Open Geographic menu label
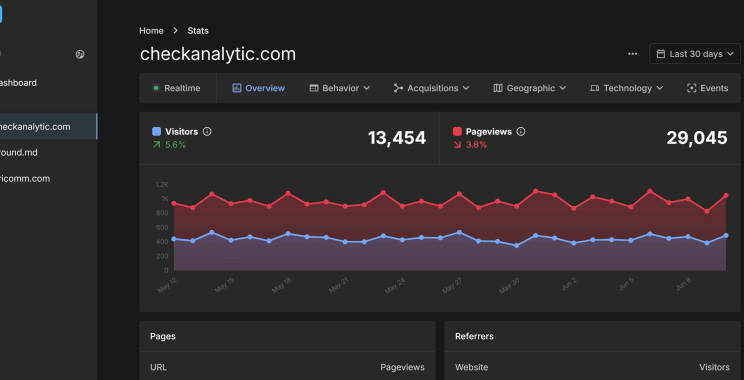744x380 pixels. coord(530,88)
